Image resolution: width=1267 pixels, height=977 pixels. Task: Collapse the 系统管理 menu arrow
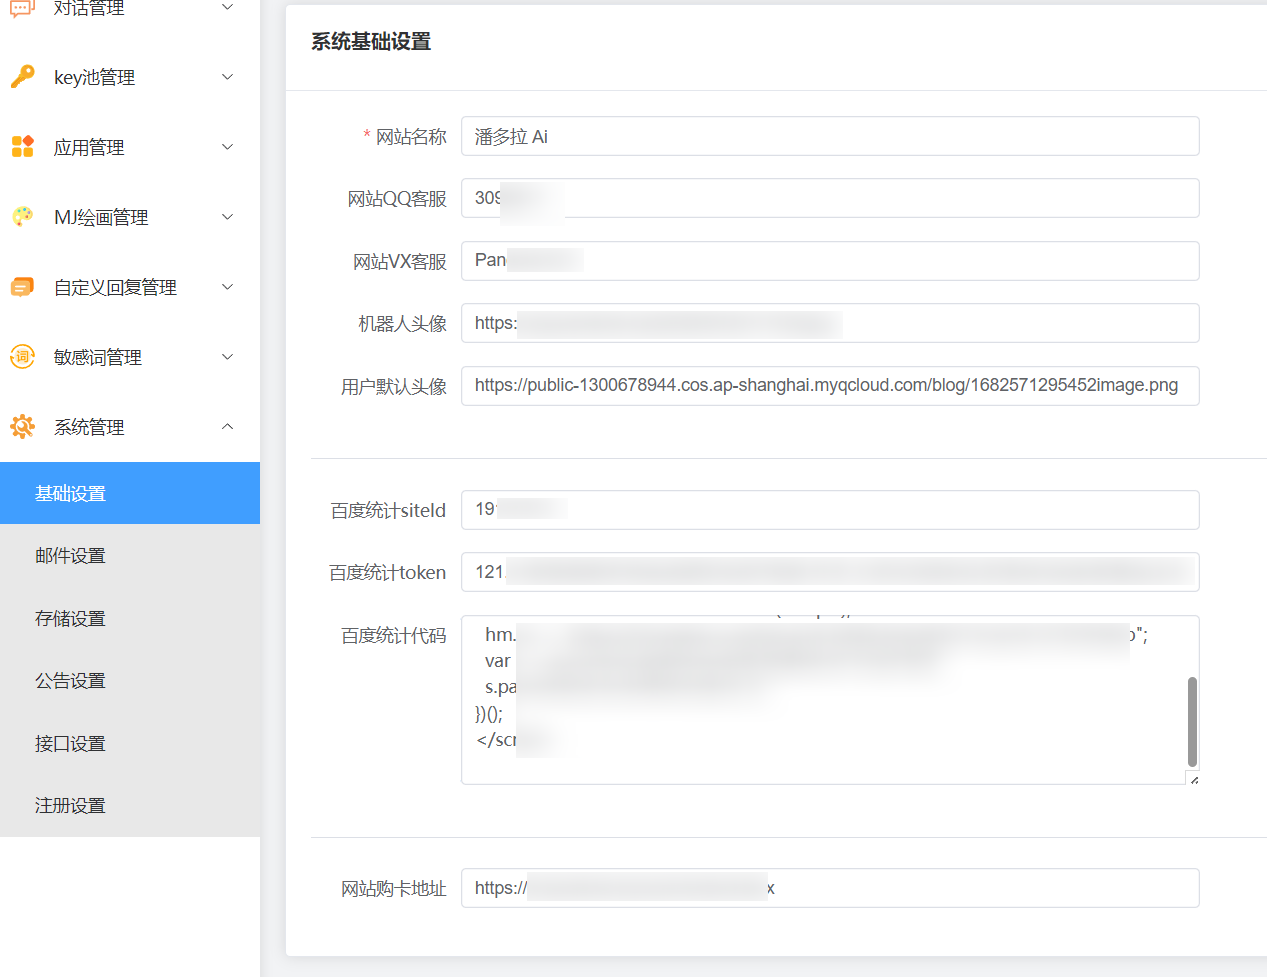click(227, 427)
